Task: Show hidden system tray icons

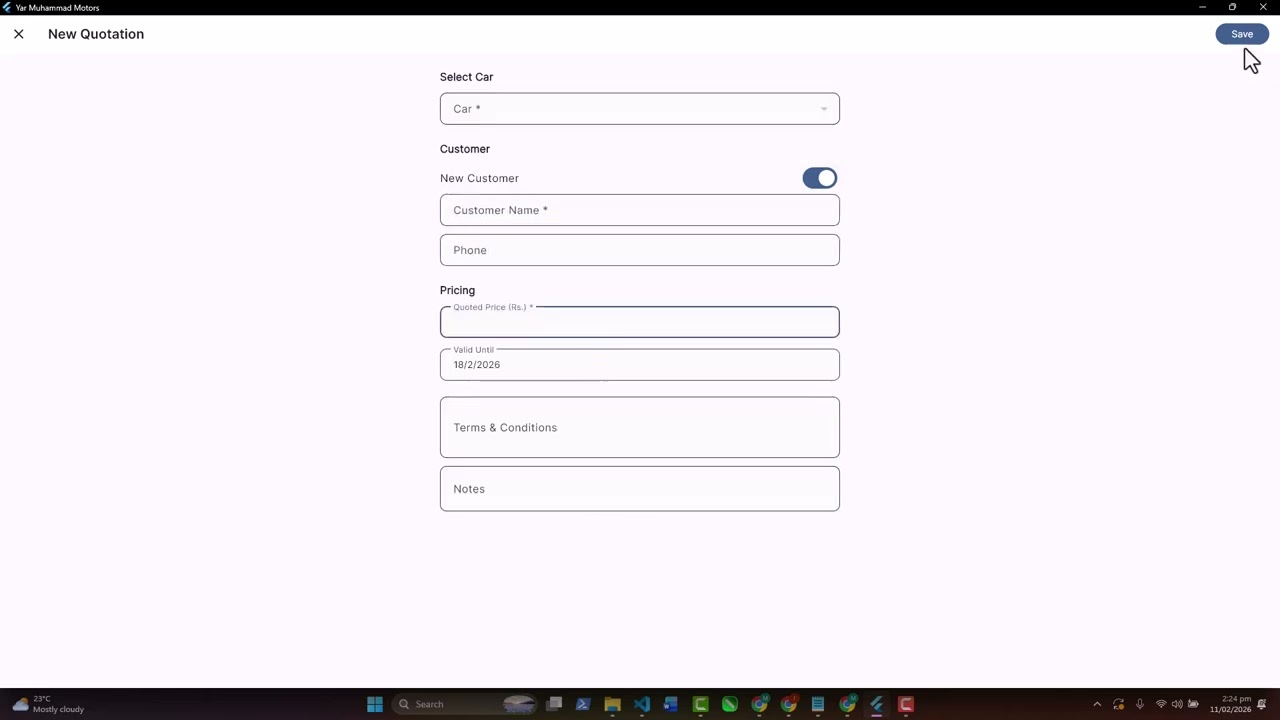Action: point(1097,704)
